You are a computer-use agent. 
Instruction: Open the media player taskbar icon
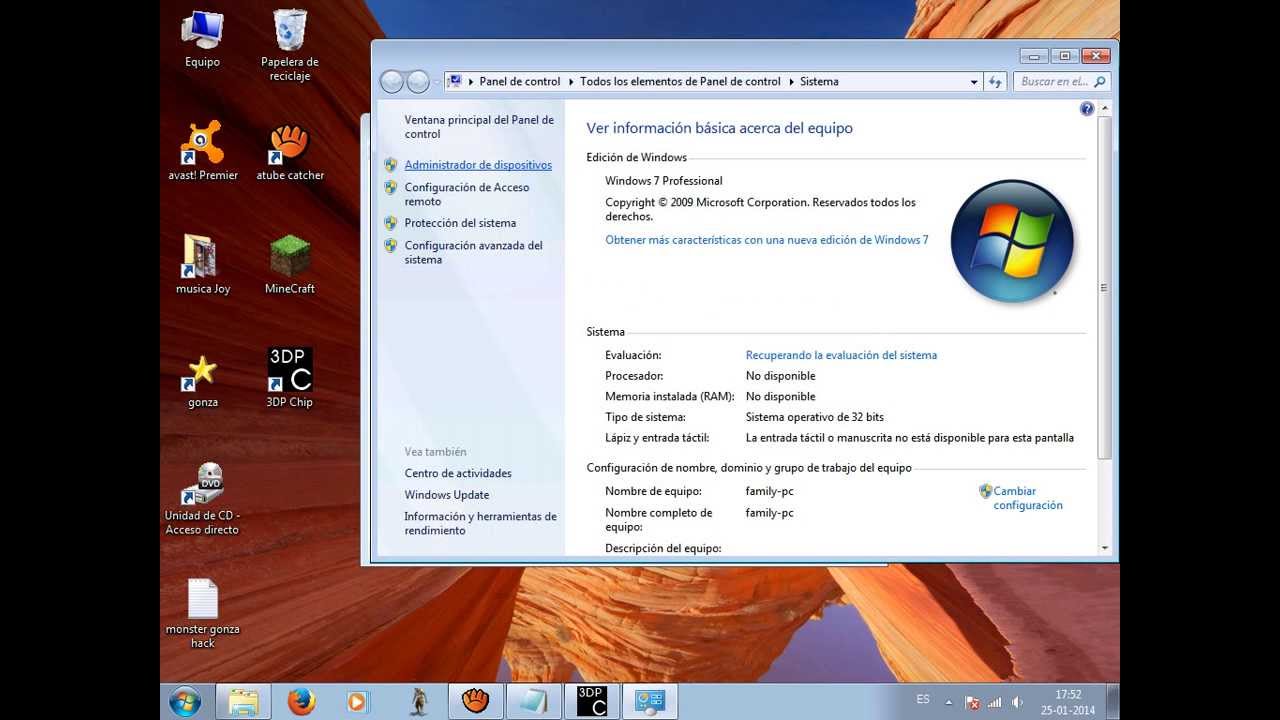click(358, 702)
